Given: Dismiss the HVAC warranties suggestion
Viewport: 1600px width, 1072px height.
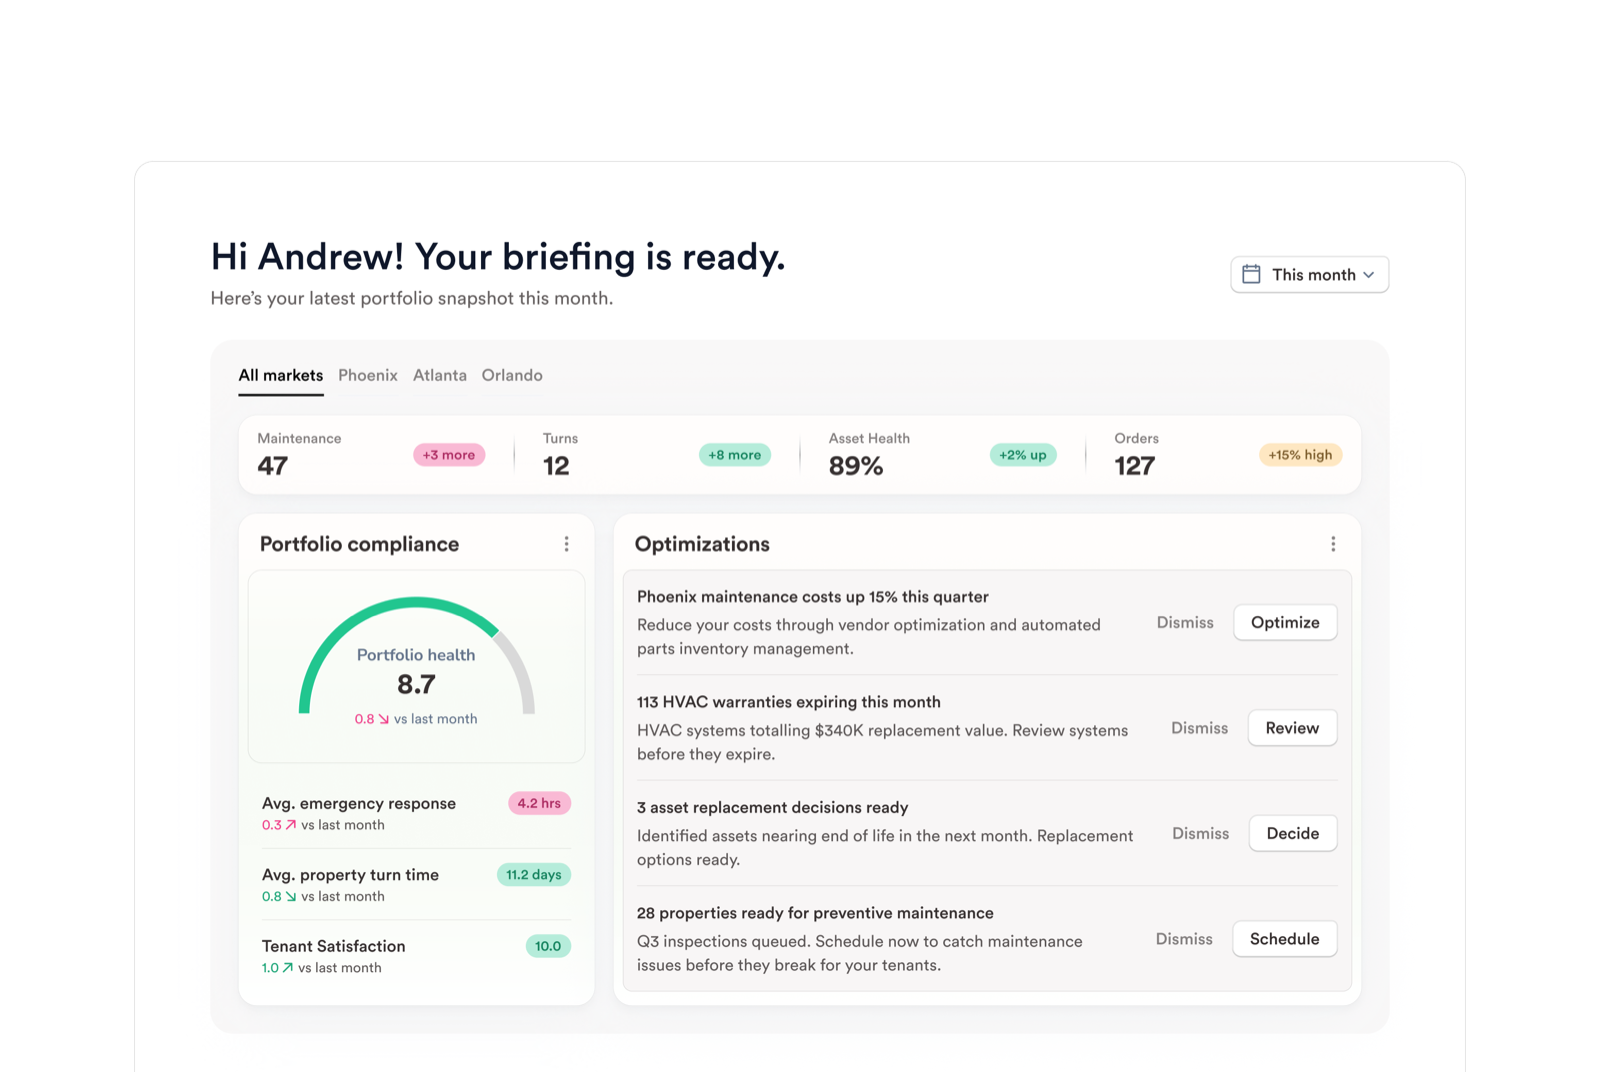Looking at the screenshot, I should tap(1199, 728).
